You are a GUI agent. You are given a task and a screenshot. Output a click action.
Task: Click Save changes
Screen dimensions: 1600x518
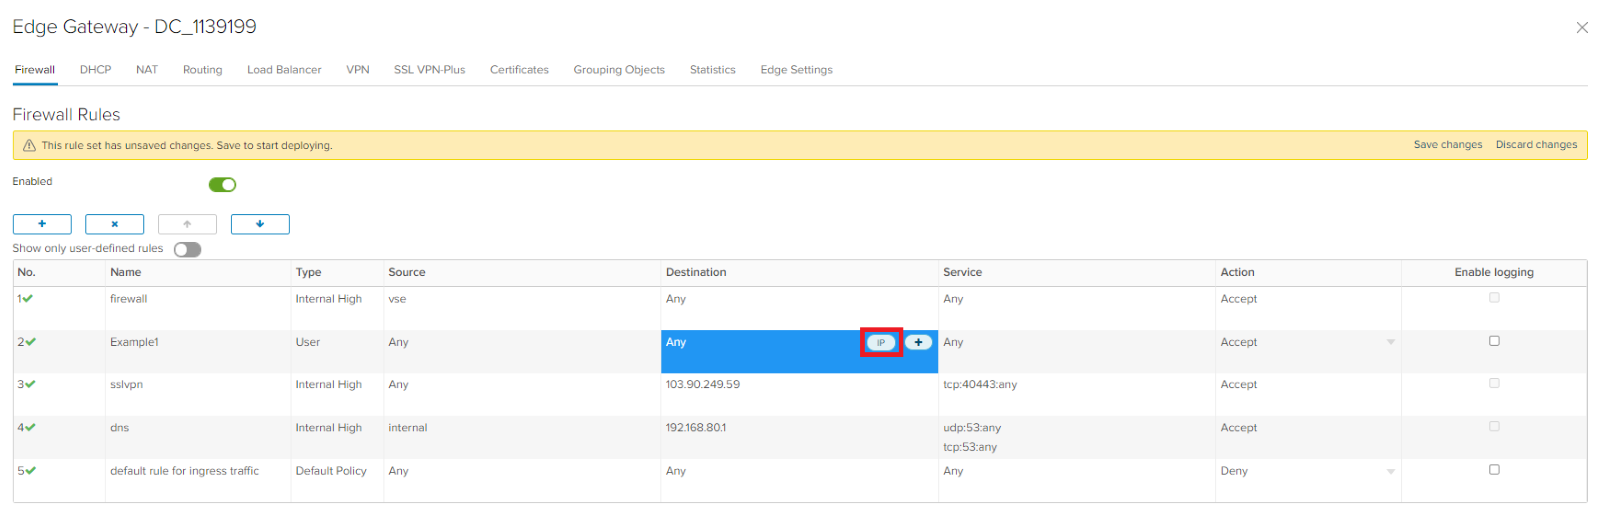1448,145
